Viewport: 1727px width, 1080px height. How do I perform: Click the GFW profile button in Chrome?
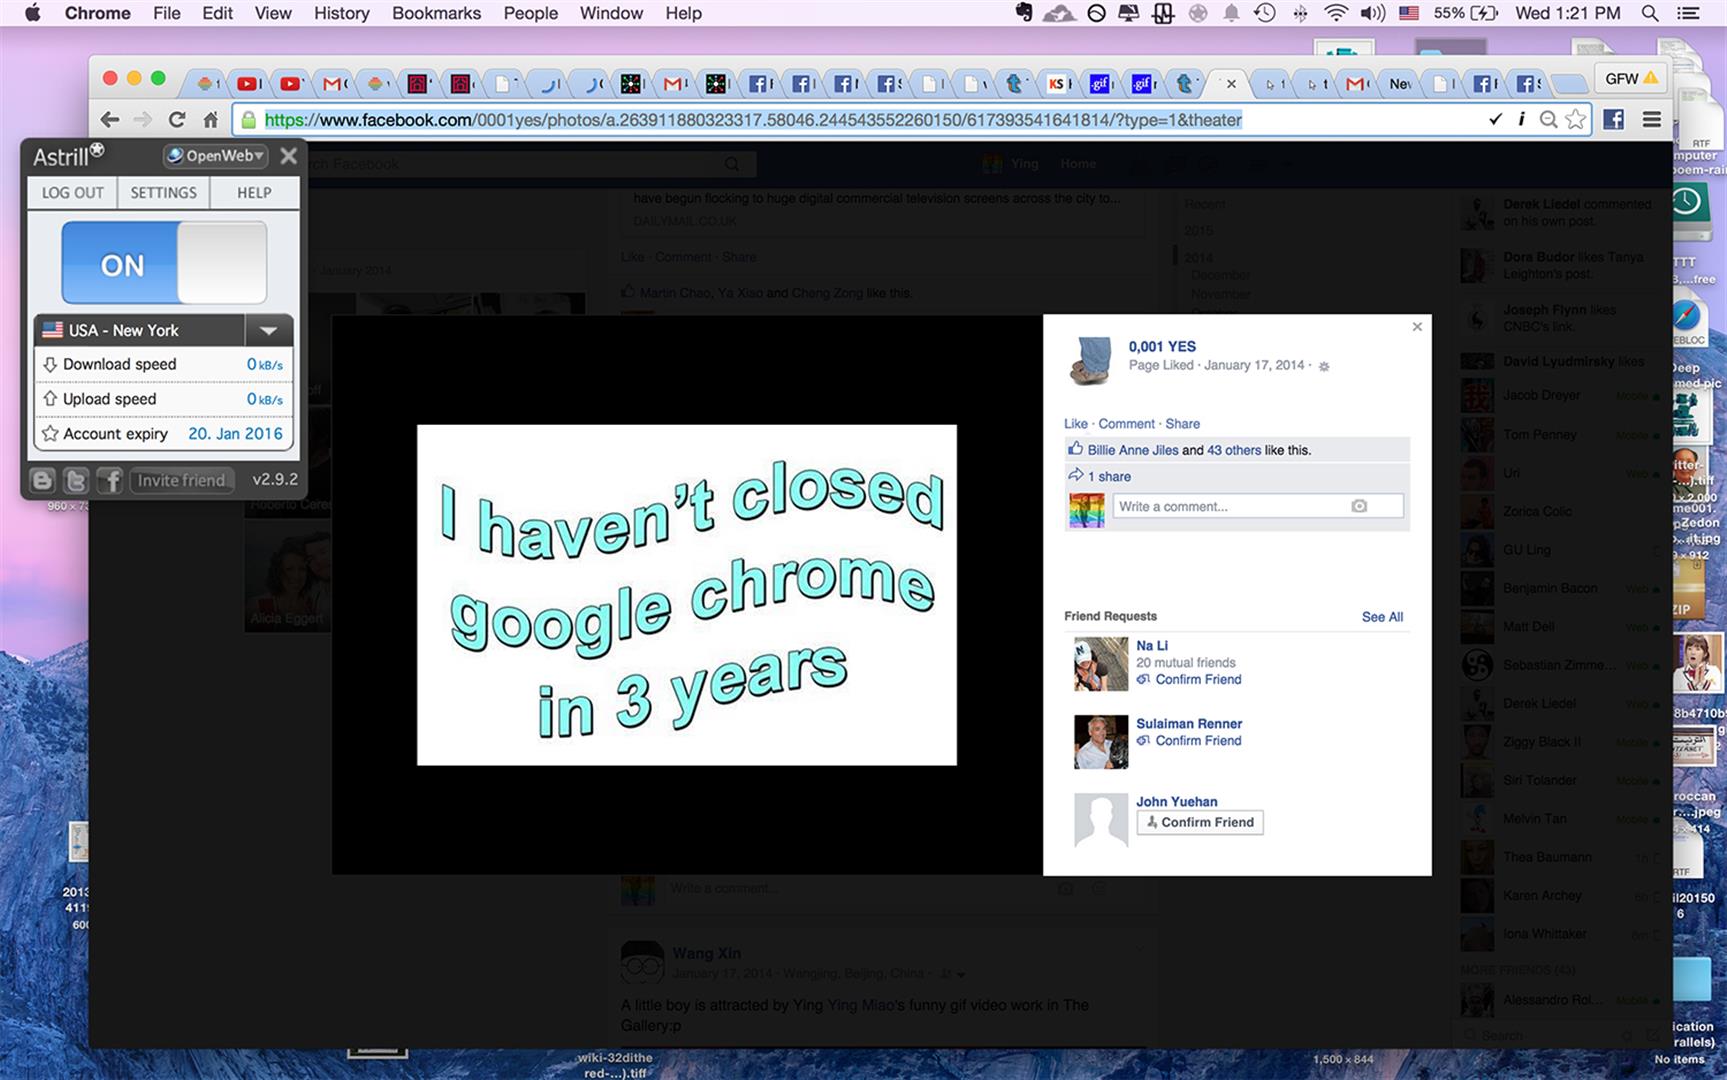tap(1631, 78)
